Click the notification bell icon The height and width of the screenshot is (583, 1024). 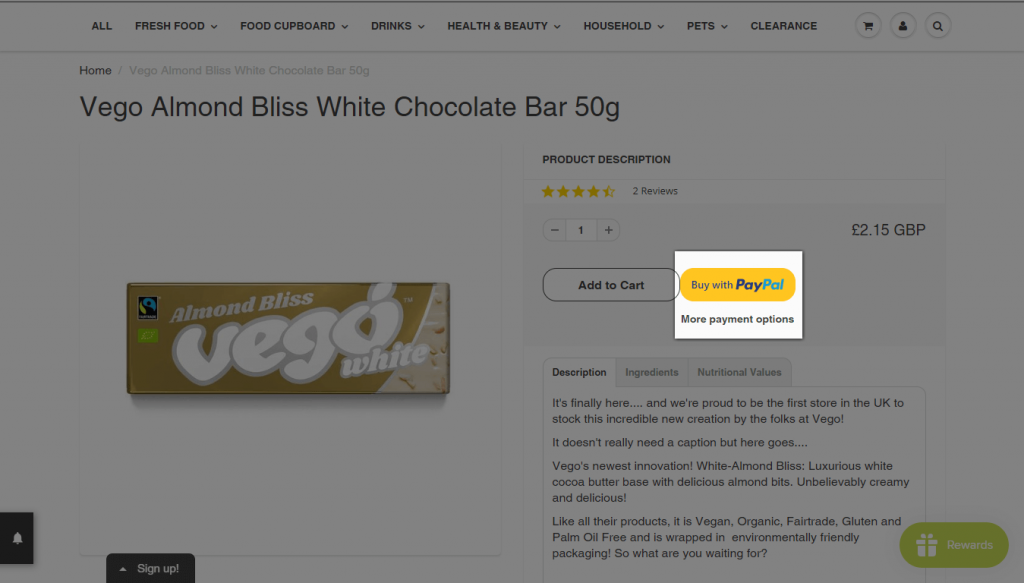click(17, 538)
